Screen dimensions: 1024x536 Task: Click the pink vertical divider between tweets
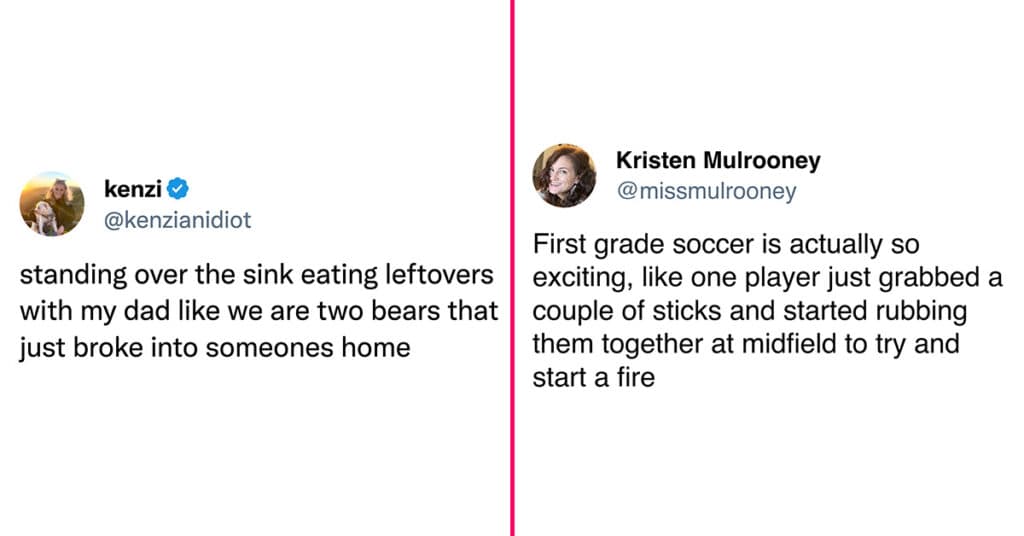pyautogui.click(x=513, y=268)
